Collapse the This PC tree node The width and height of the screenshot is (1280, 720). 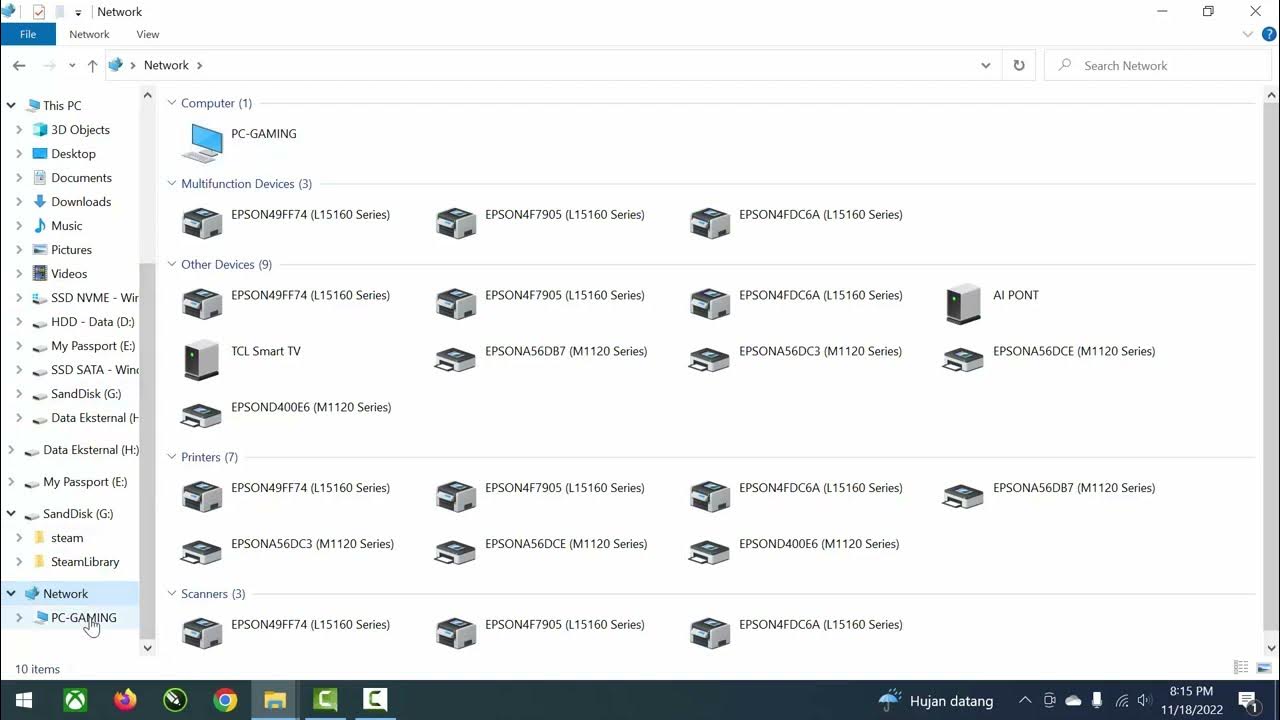pyautogui.click(x=11, y=105)
